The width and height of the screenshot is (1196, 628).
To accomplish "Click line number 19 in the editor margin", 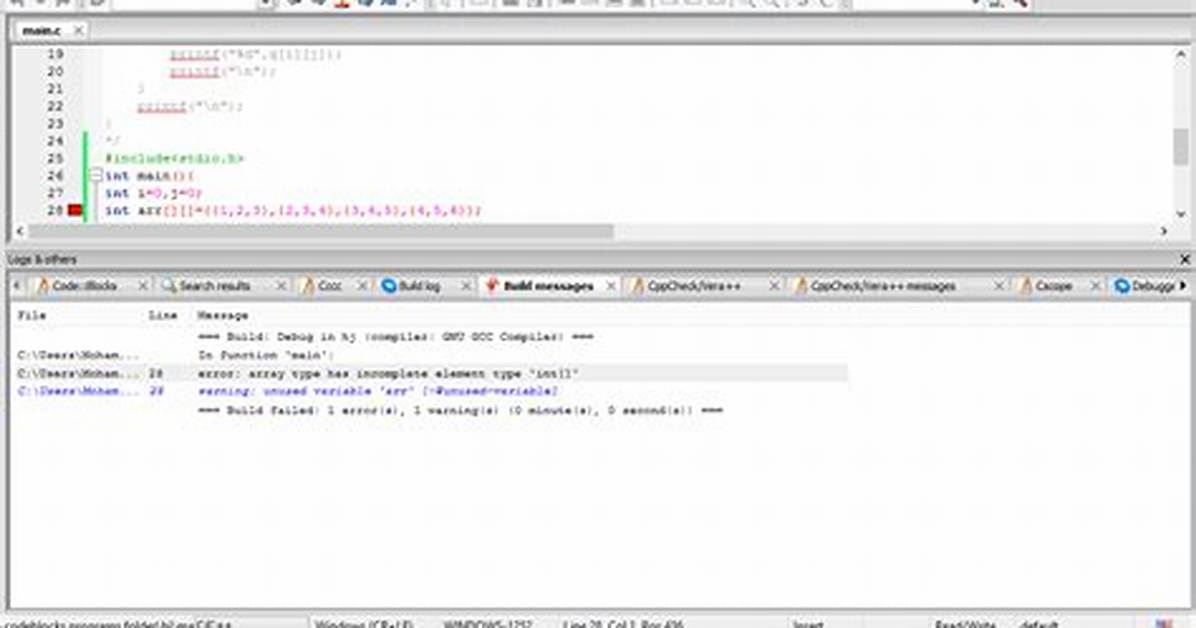I will (x=55, y=54).
